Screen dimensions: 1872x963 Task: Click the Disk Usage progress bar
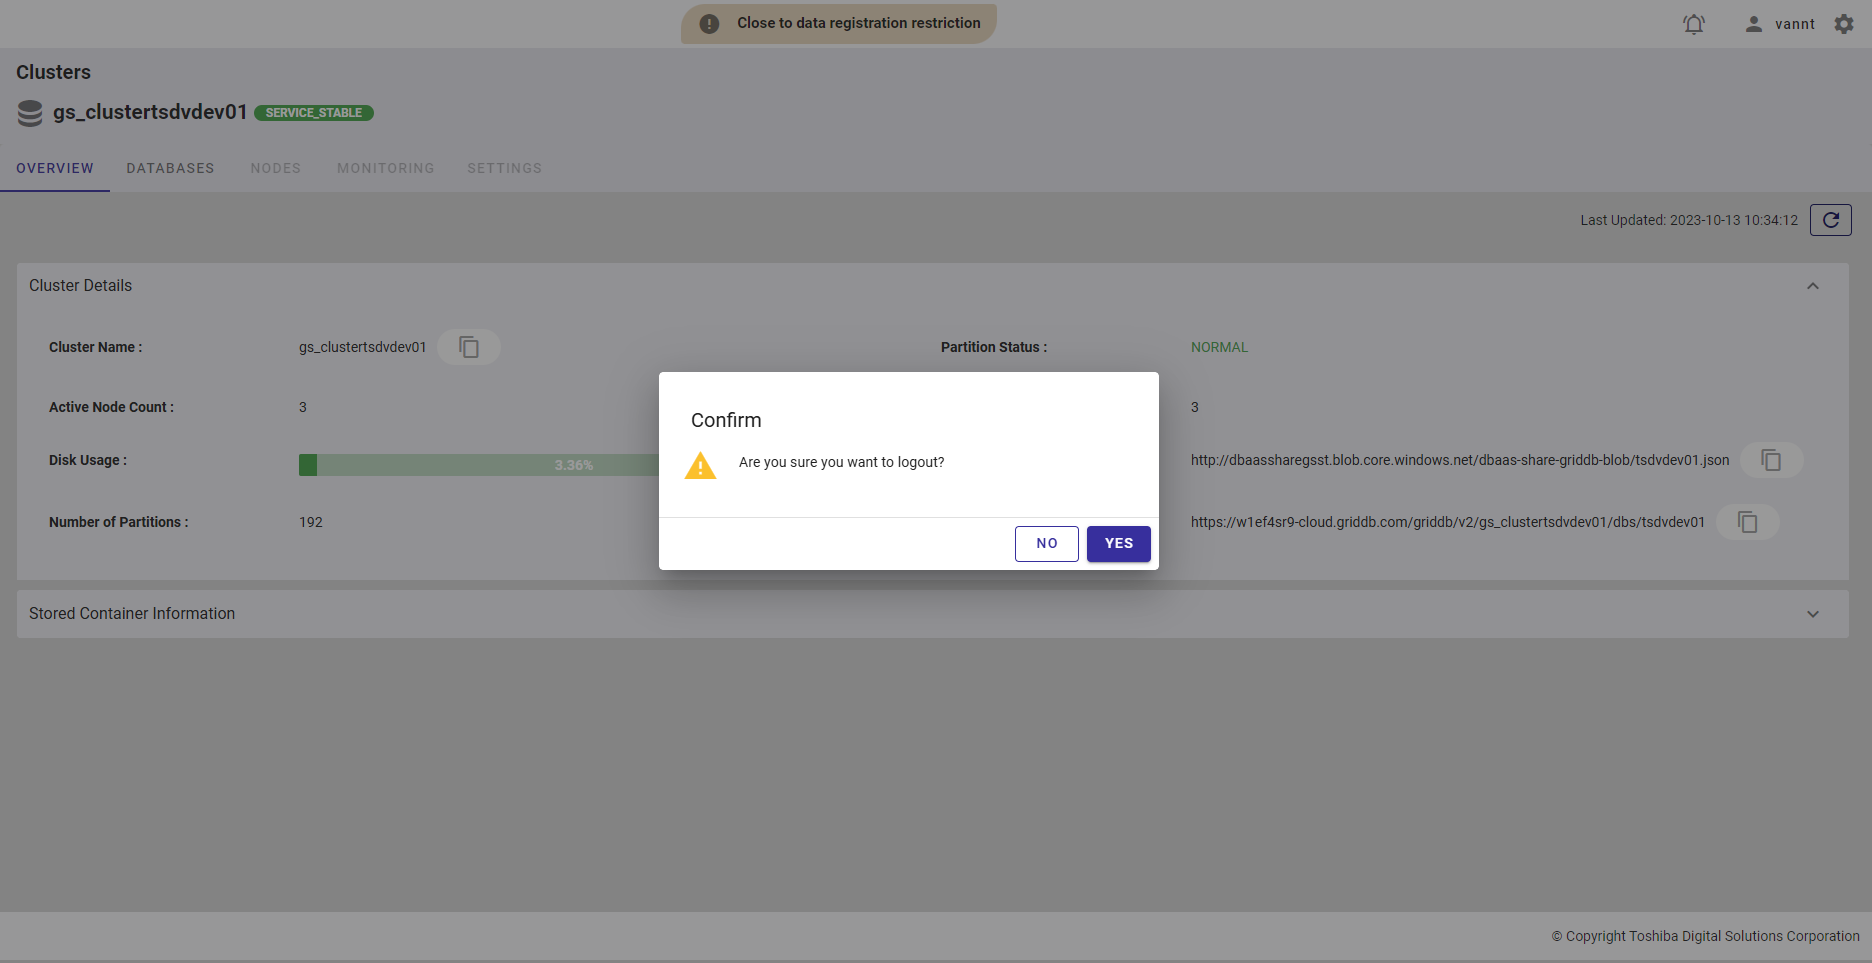(x=478, y=465)
